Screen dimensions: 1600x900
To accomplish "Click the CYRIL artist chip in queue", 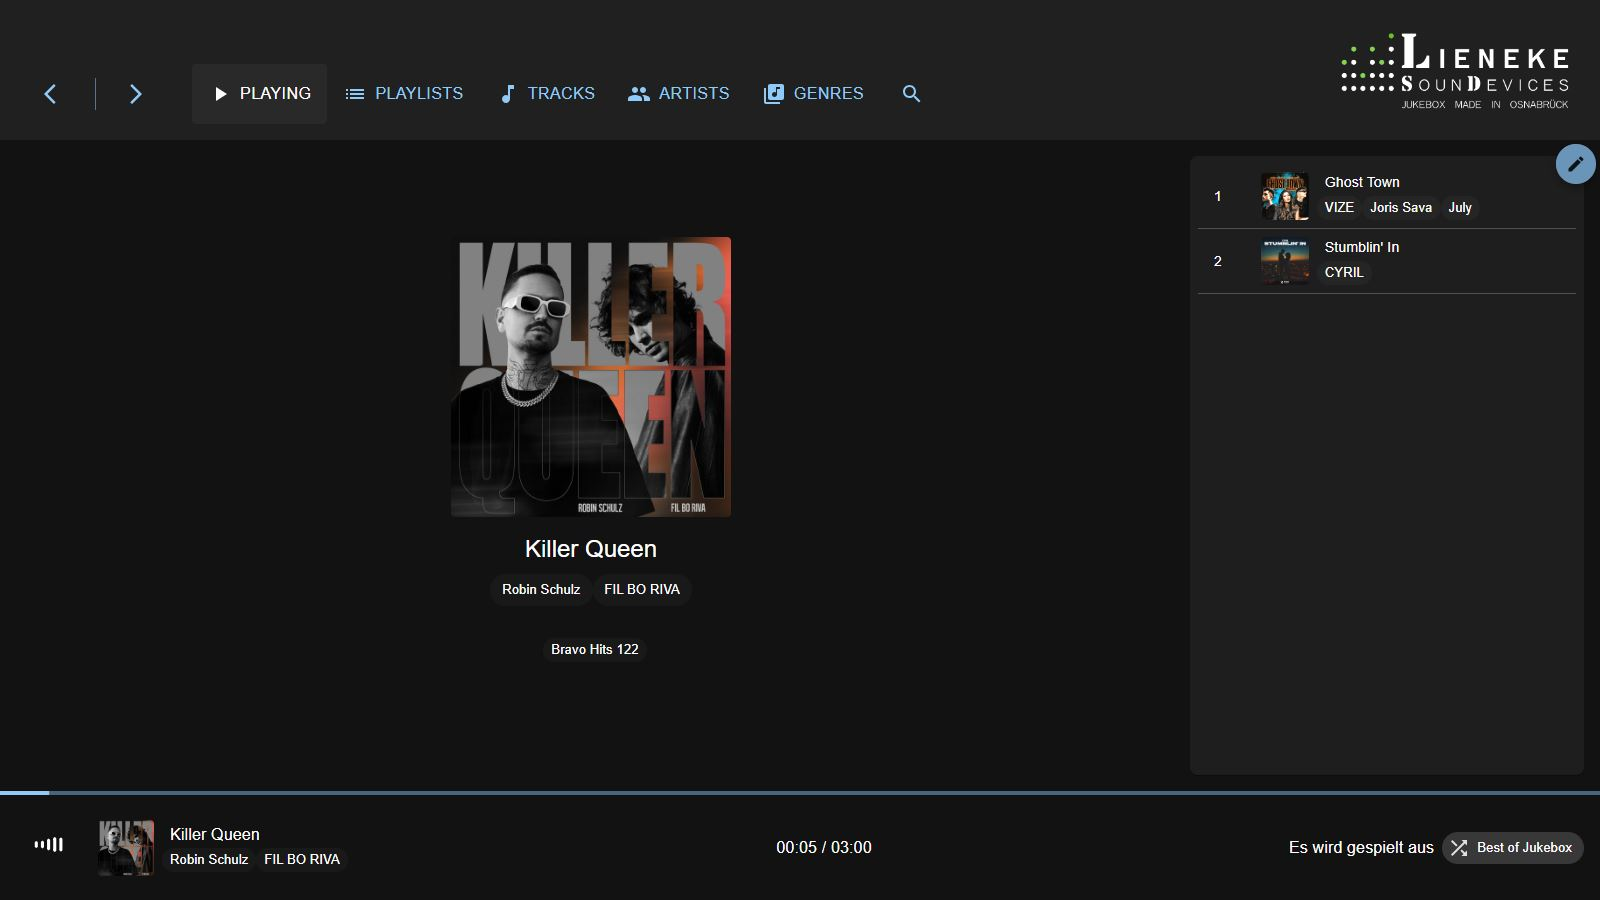I will [x=1344, y=272].
